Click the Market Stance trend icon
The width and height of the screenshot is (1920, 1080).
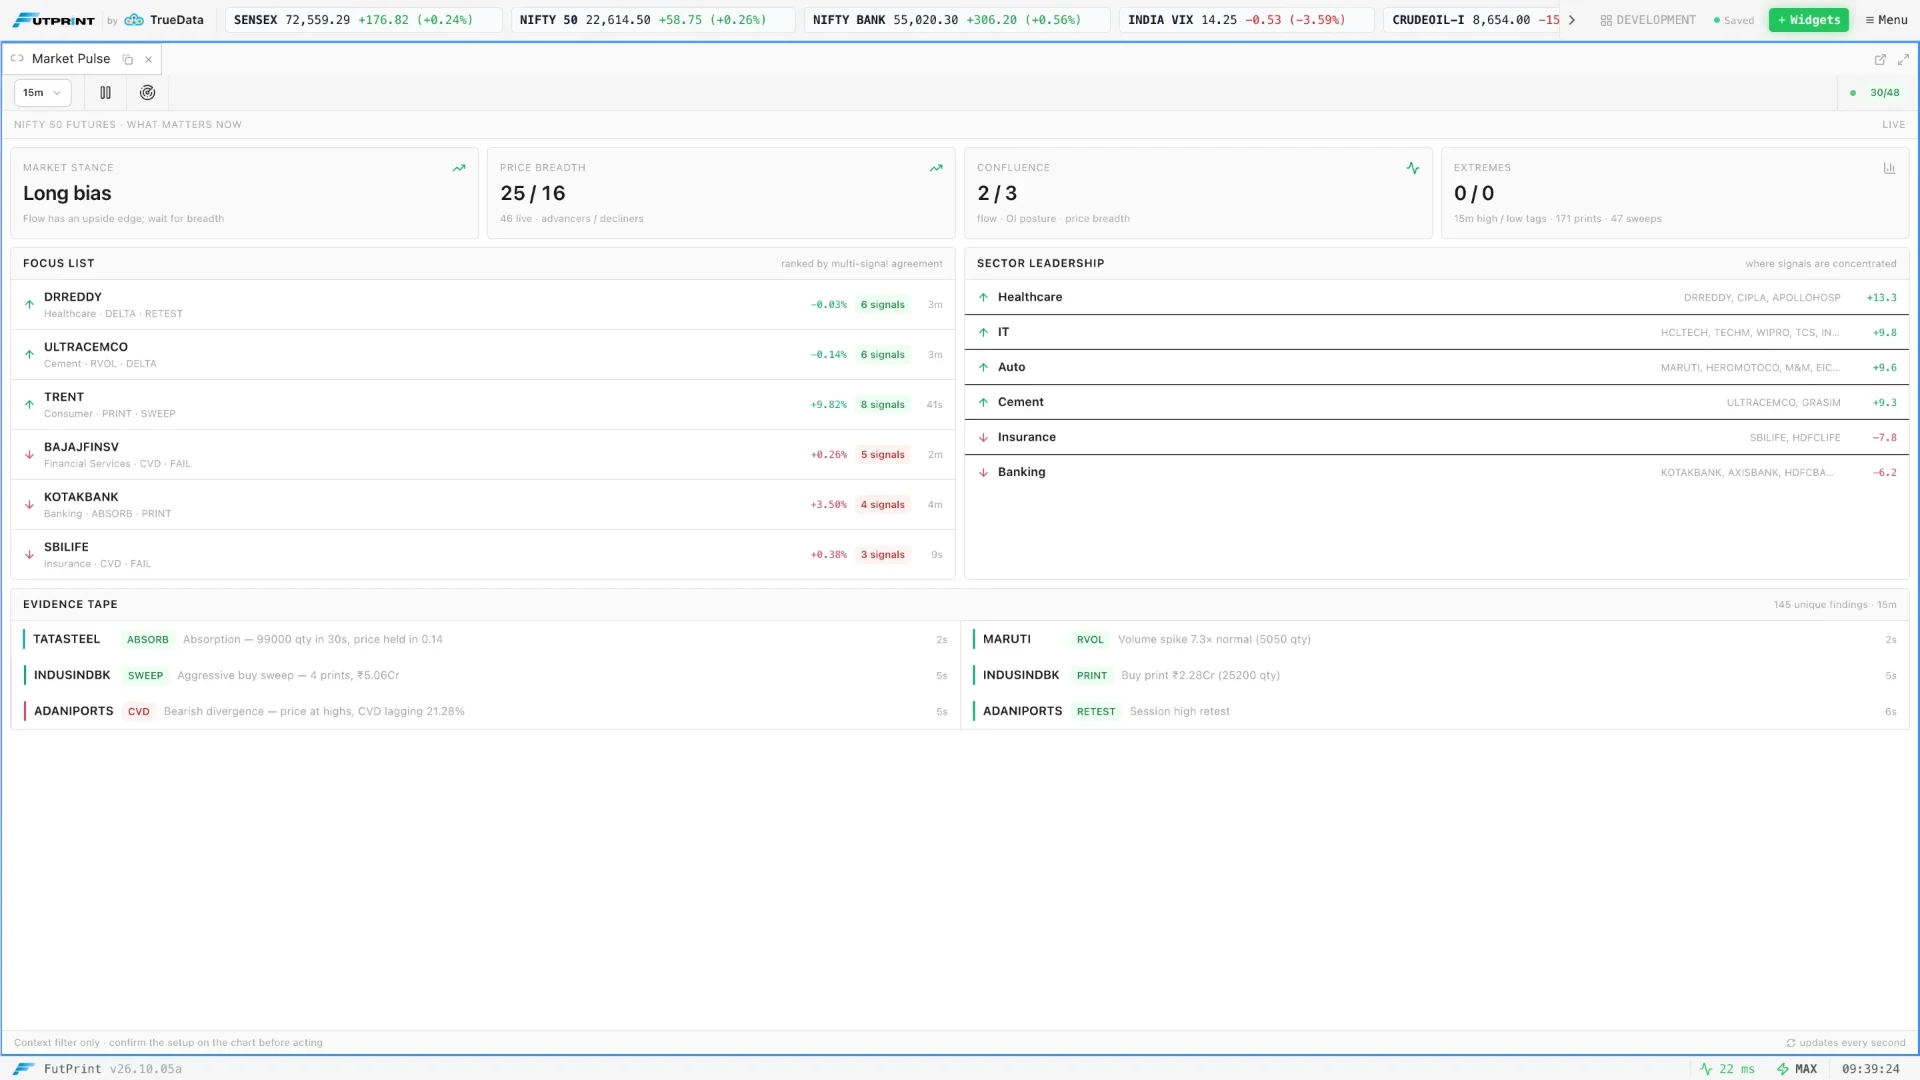click(x=459, y=168)
